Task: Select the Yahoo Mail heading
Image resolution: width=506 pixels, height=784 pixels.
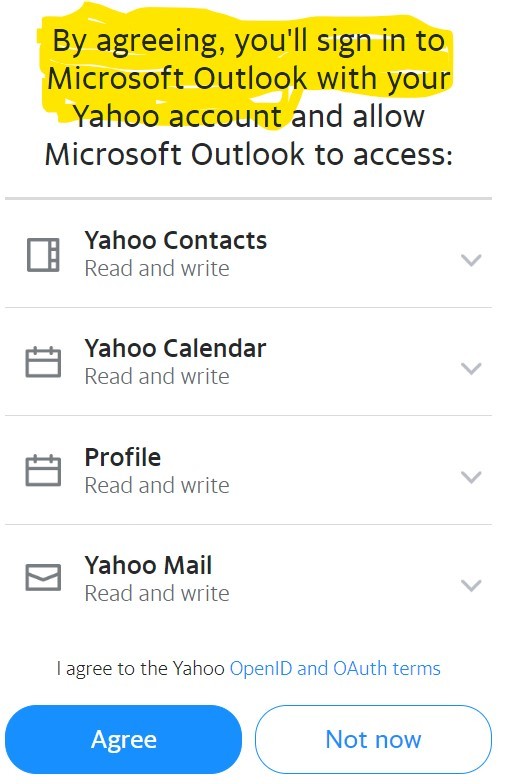Action: pyautogui.click(x=148, y=566)
